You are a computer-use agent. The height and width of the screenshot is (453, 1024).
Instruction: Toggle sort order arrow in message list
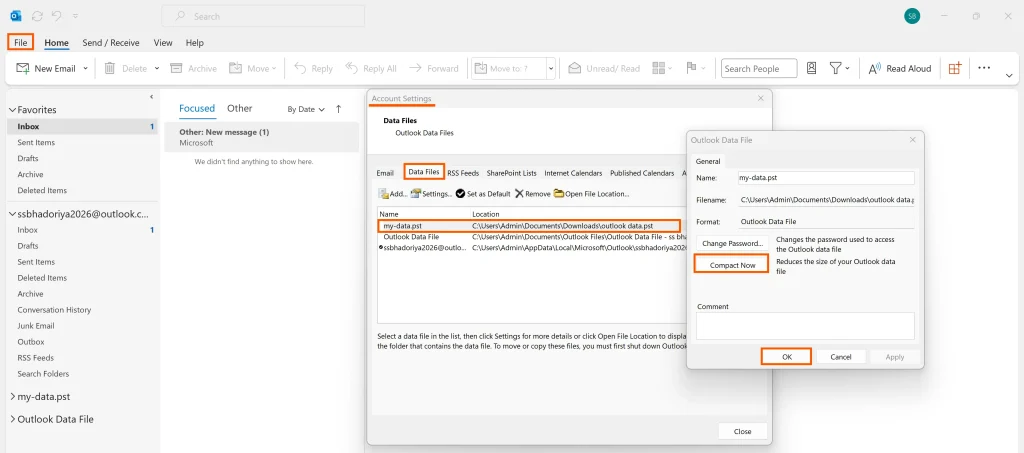click(338, 110)
